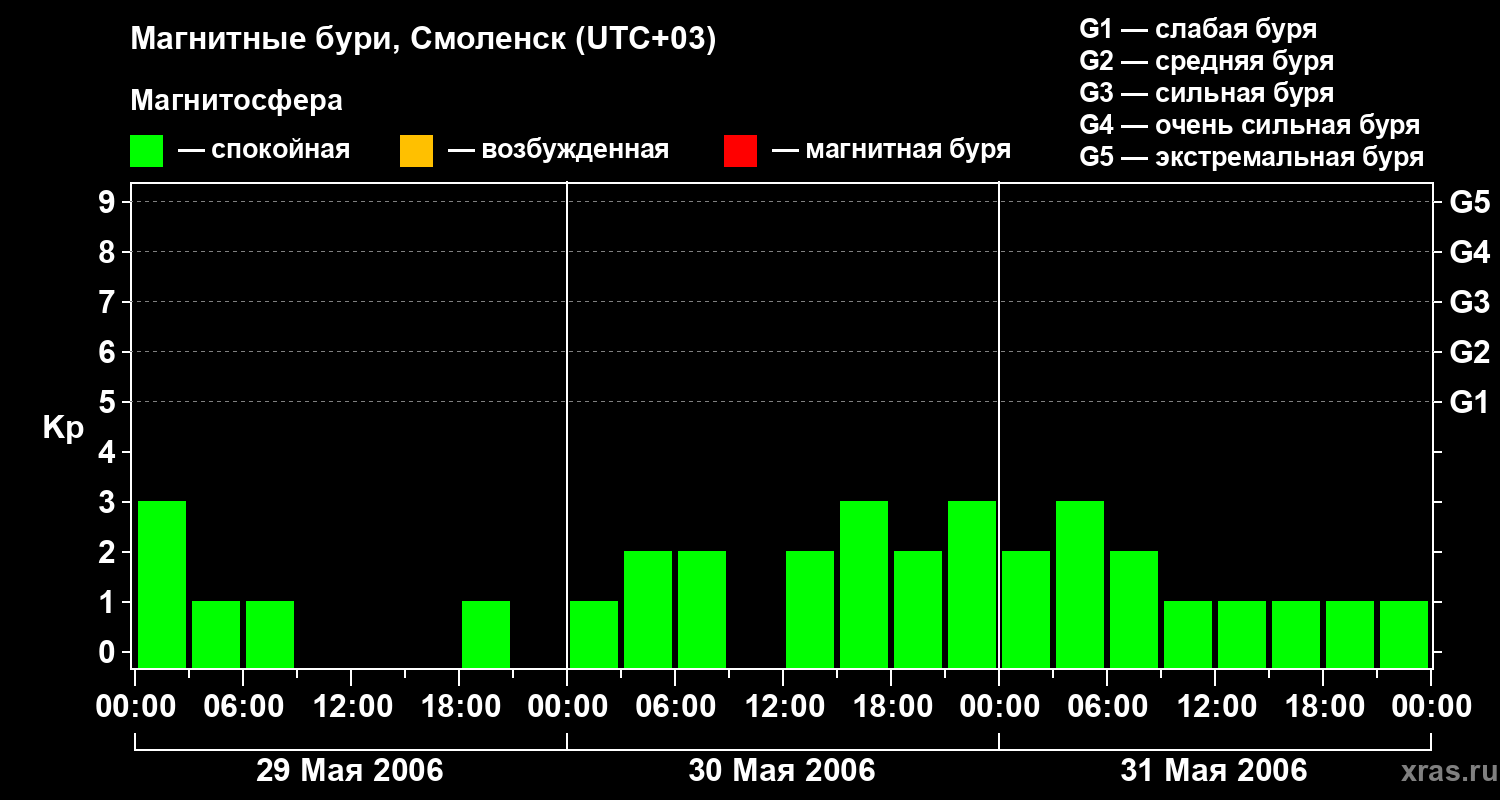Click the Kp 3 bar on 31 May

(x=1080, y=584)
